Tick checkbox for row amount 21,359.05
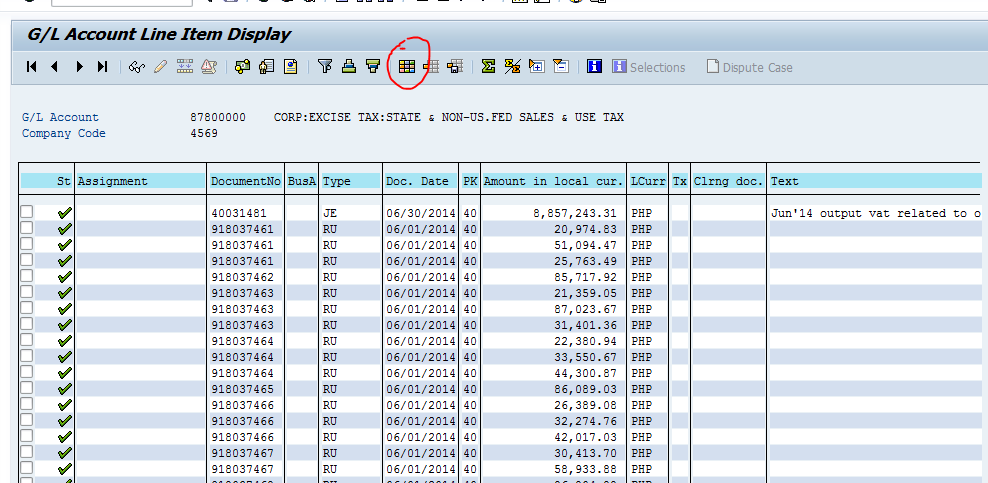The width and height of the screenshot is (988, 483). point(26,292)
